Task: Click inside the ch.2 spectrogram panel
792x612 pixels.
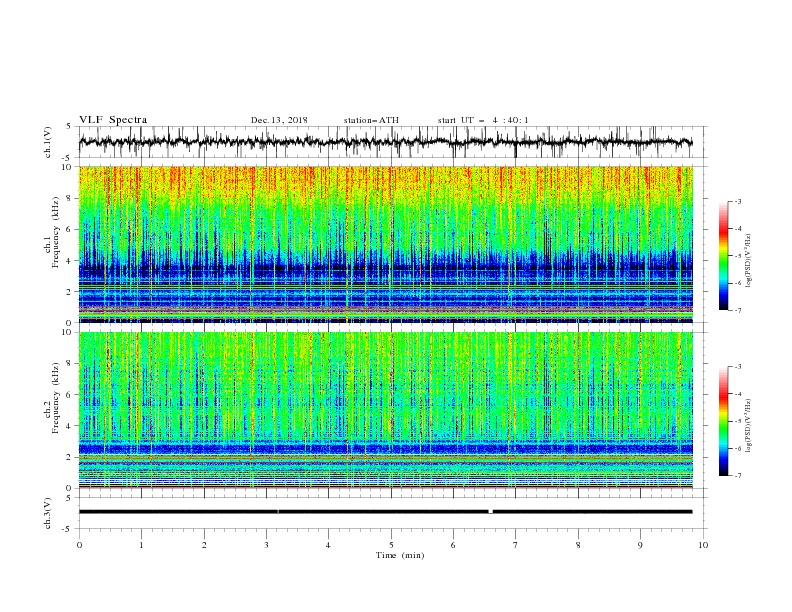Action: click(386, 410)
